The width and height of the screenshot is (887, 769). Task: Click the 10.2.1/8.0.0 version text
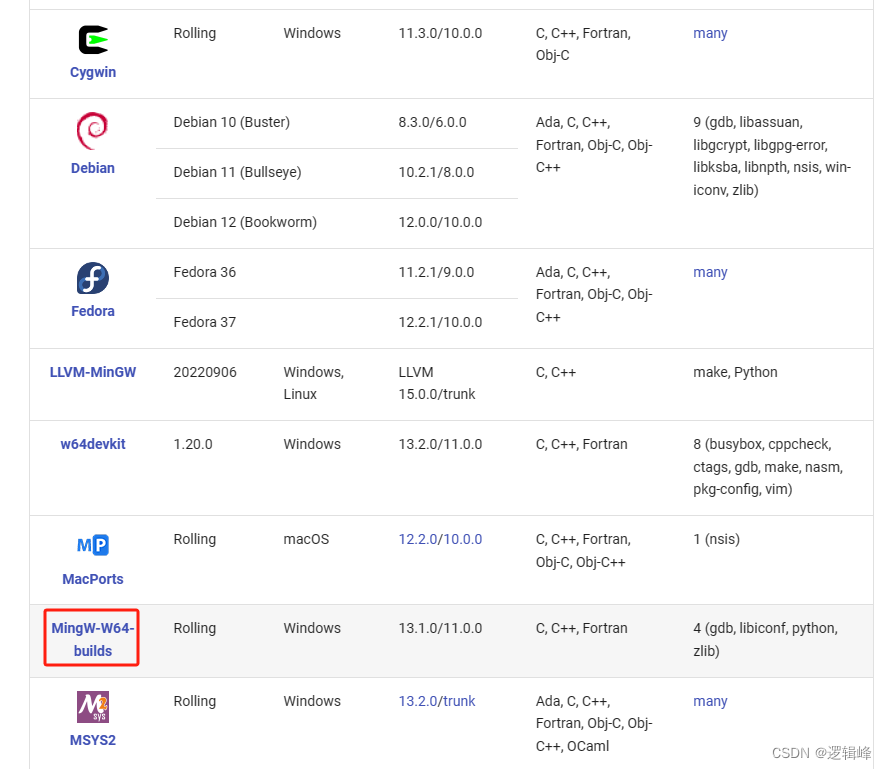tap(436, 172)
